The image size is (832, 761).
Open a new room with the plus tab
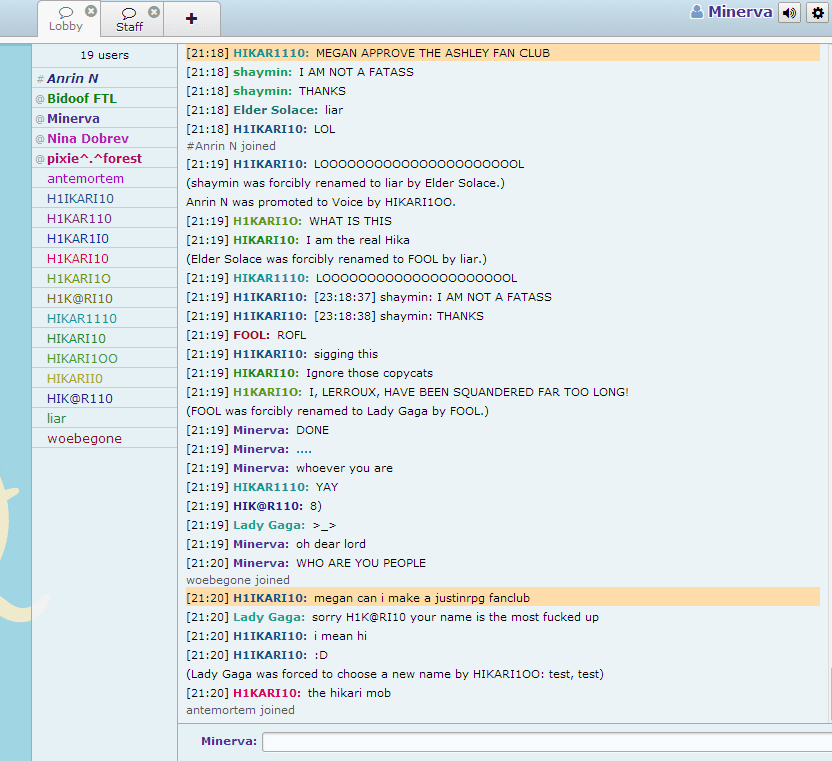(x=192, y=19)
